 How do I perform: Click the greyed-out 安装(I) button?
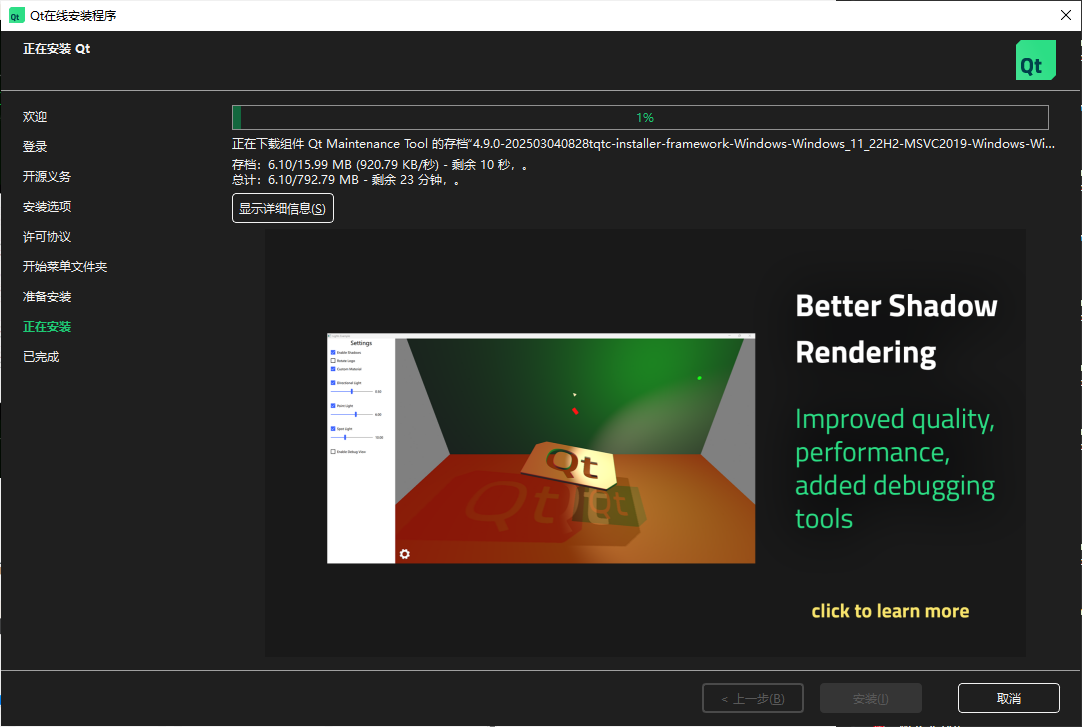(x=871, y=698)
